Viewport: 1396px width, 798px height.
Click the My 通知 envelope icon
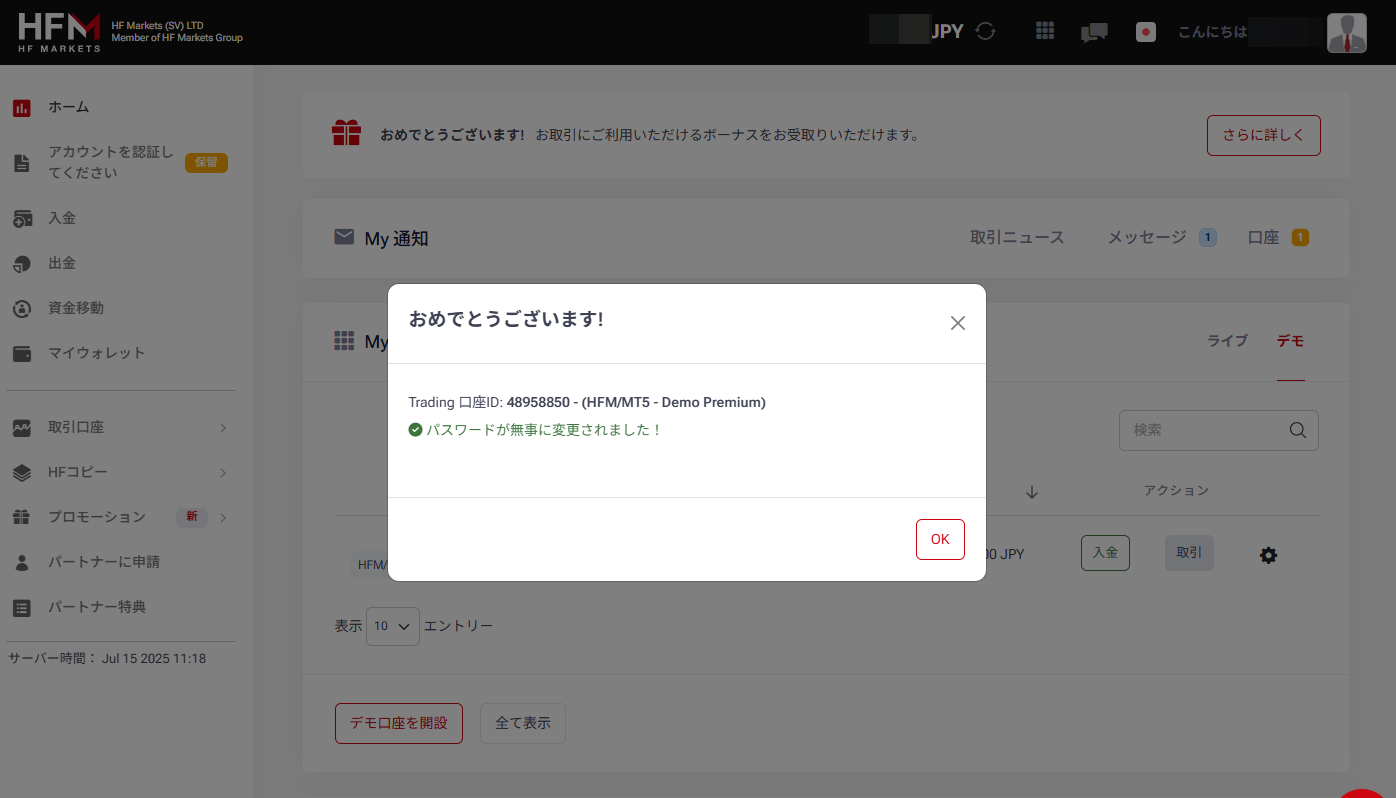344,237
